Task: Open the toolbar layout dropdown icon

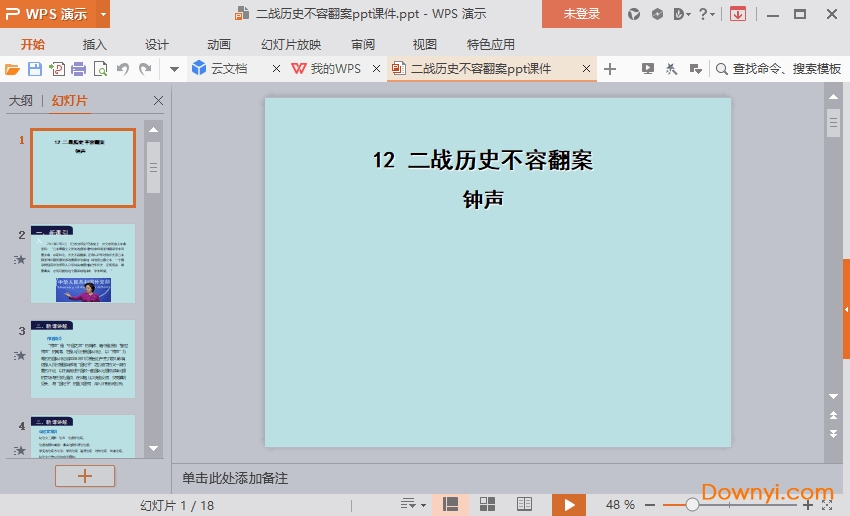Action: pyautogui.click(x=696, y=69)
